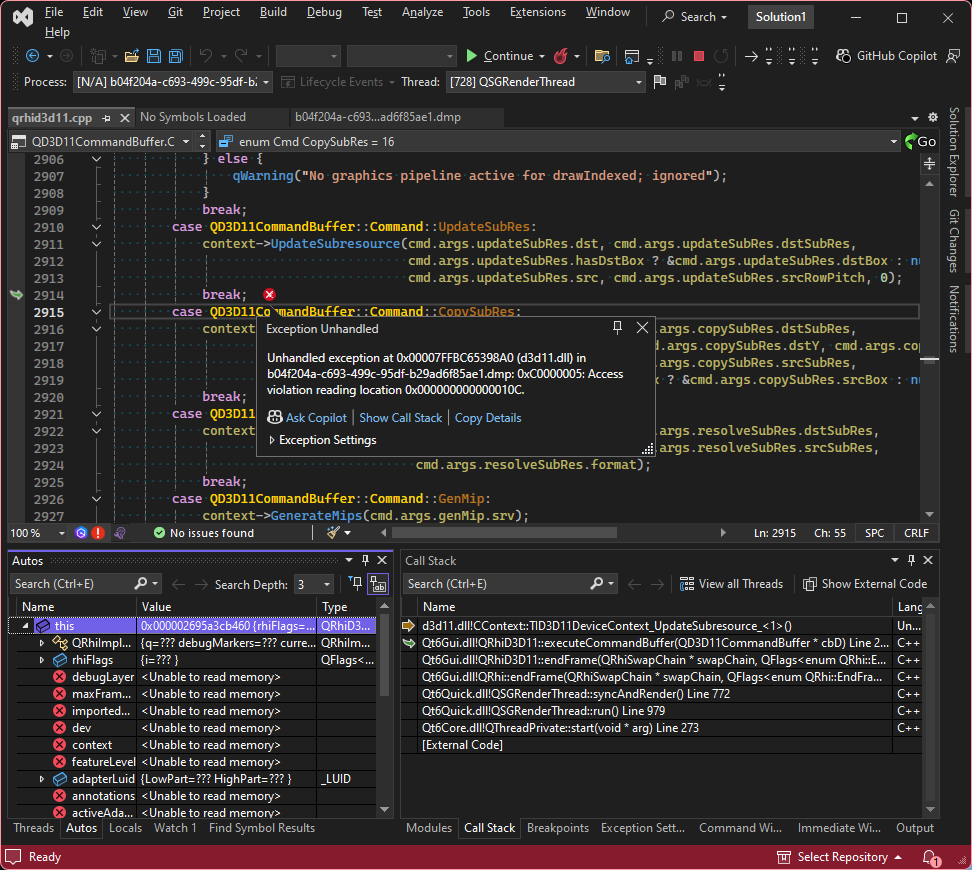Open the Extensions menu
The height and width of the screenshot is (870, 972).
[x=537, y=12]
